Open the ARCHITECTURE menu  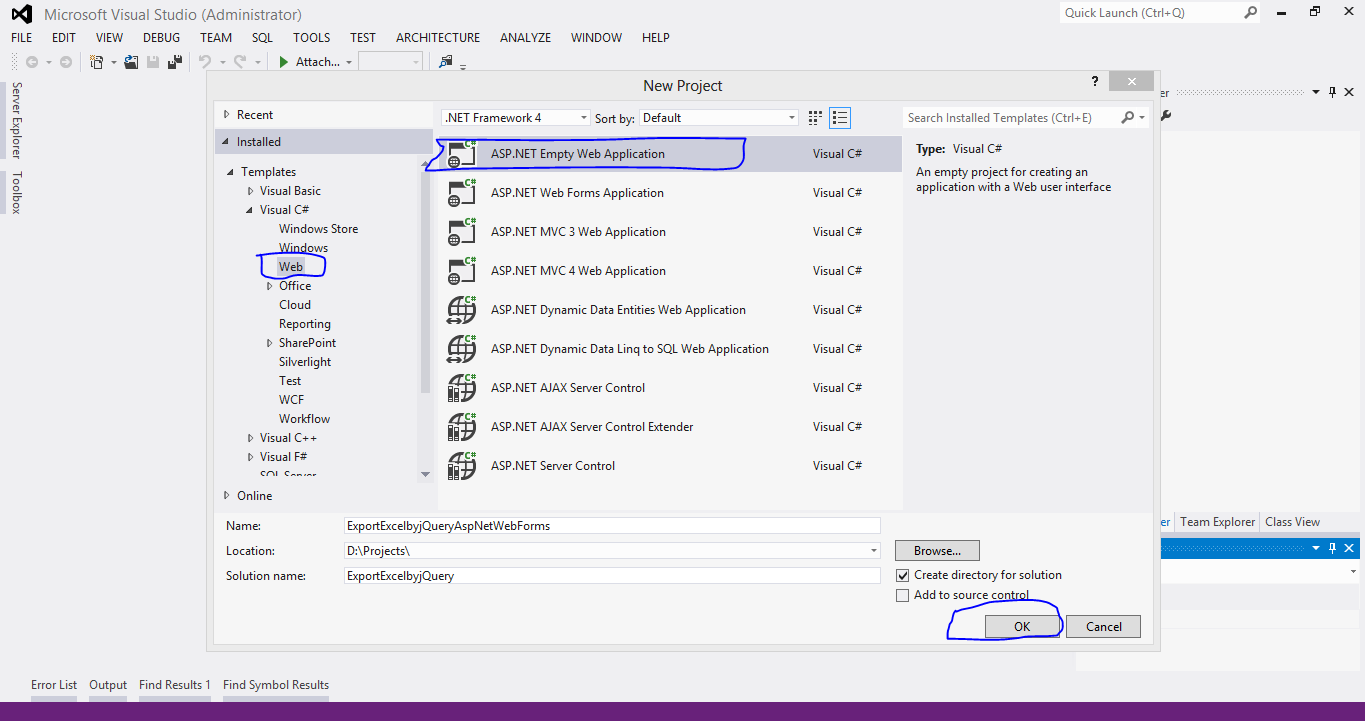(x=438, y=37)
